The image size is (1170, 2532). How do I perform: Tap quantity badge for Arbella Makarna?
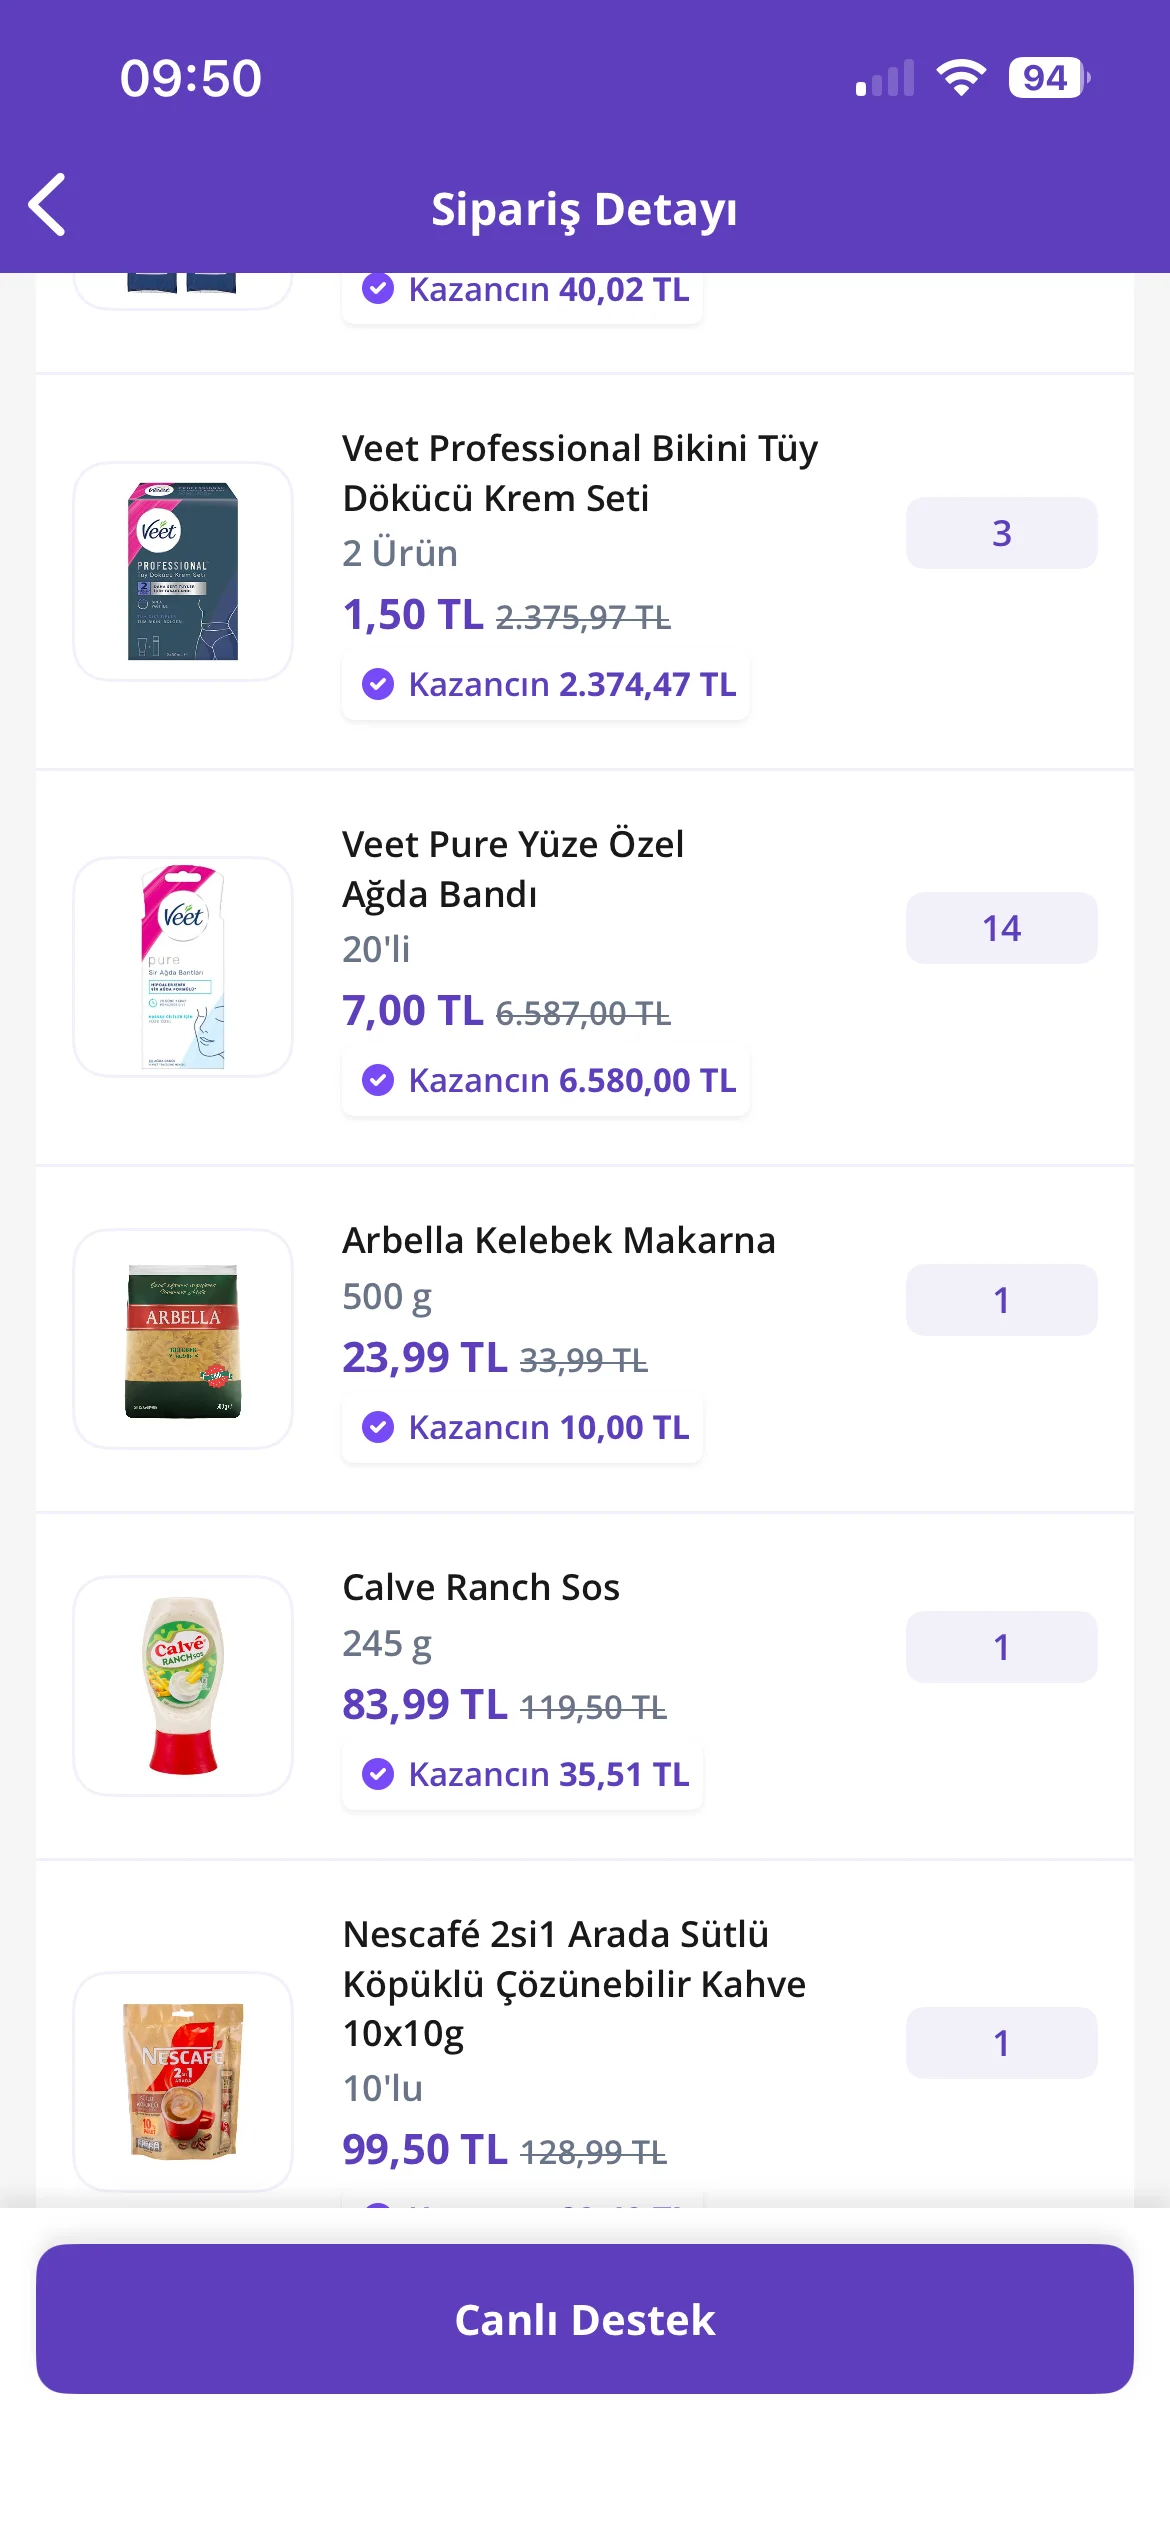coord(1001,1300)
